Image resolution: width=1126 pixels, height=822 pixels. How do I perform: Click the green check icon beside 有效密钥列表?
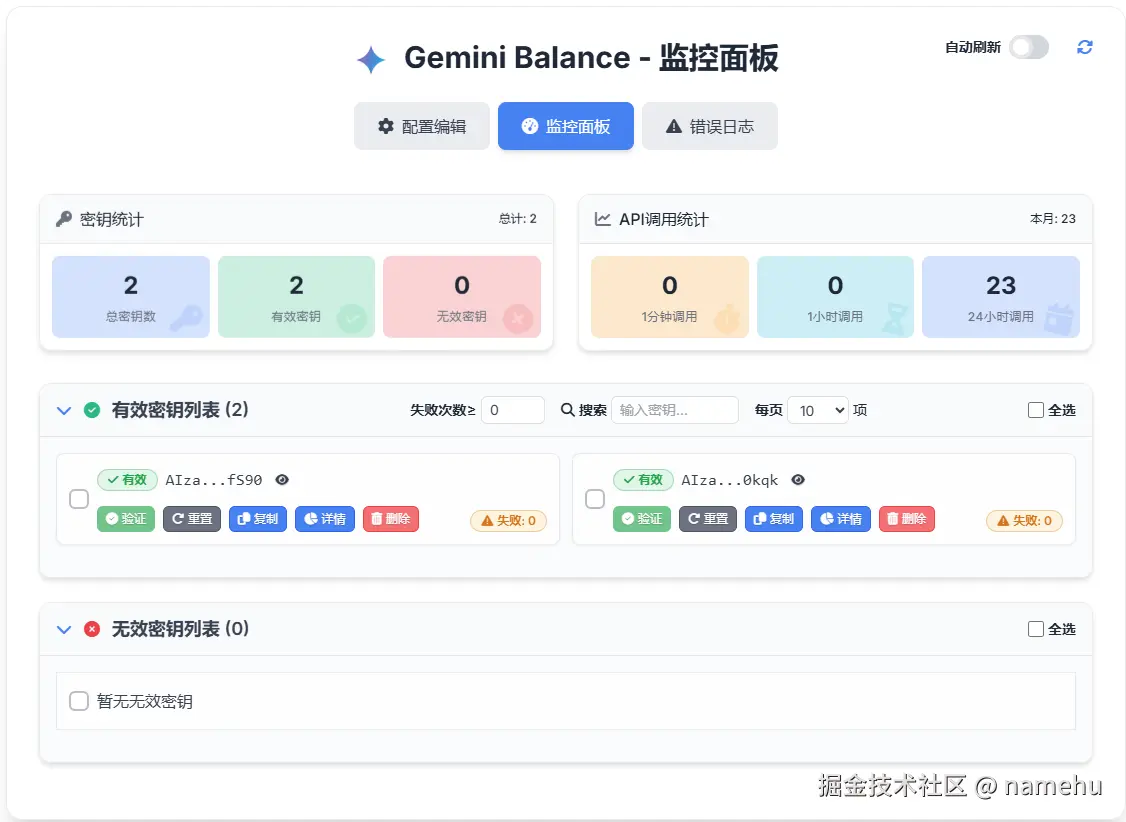click(92, 411)
